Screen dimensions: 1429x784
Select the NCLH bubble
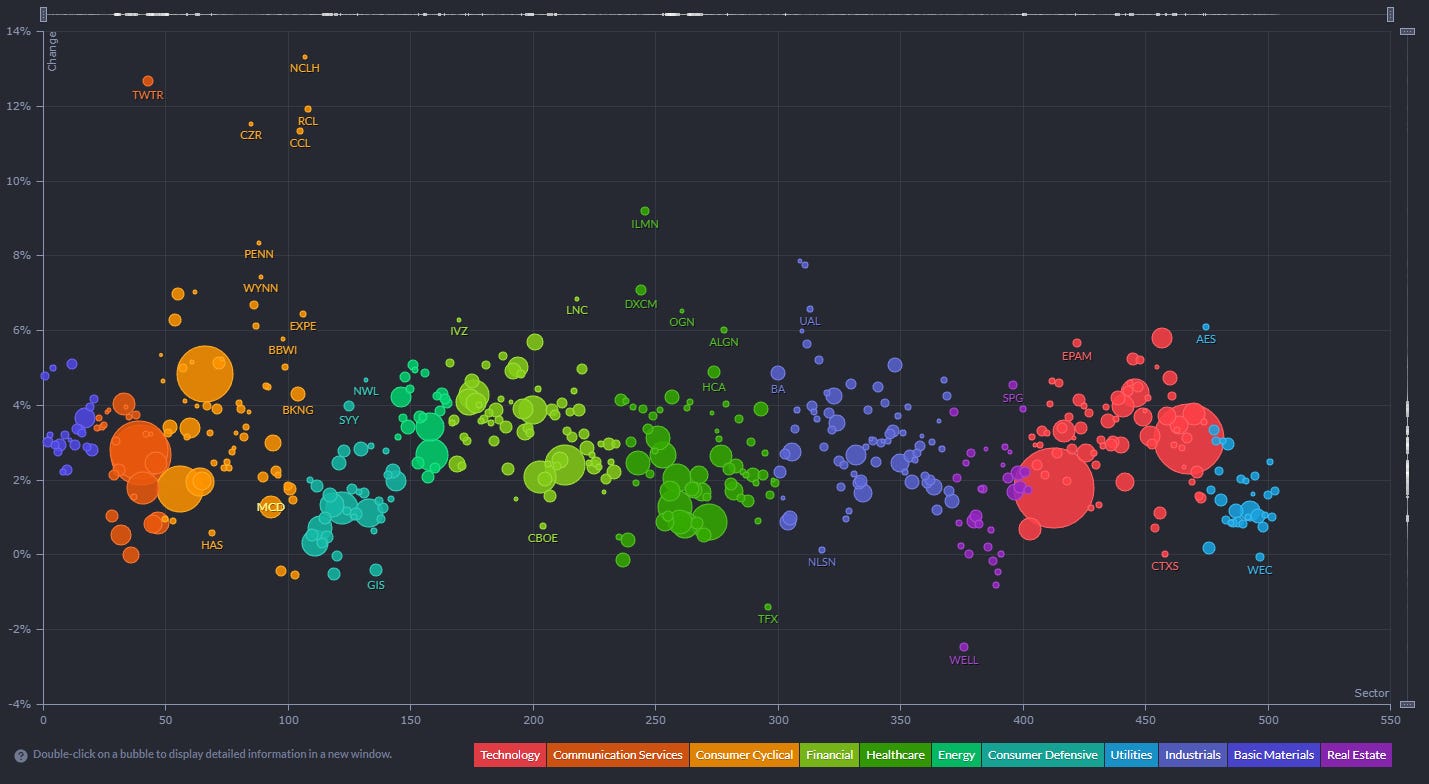305,57
